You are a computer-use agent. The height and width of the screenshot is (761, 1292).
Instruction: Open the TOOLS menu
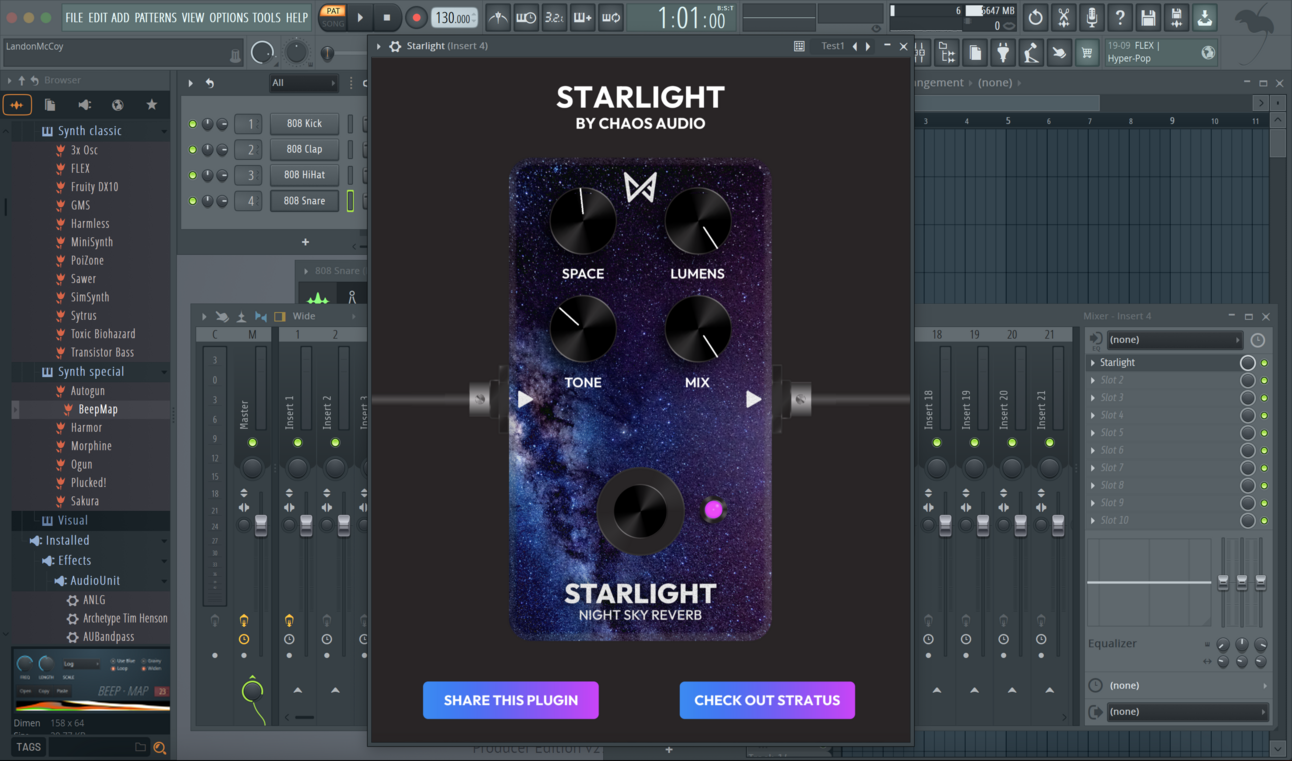click(266, 18)
